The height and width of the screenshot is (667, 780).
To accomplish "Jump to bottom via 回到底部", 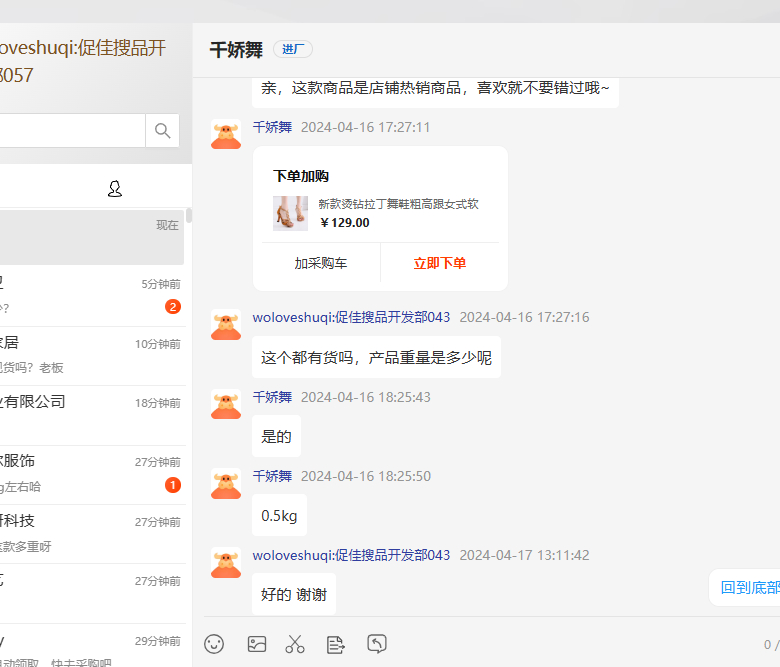I will pos(749,588).
